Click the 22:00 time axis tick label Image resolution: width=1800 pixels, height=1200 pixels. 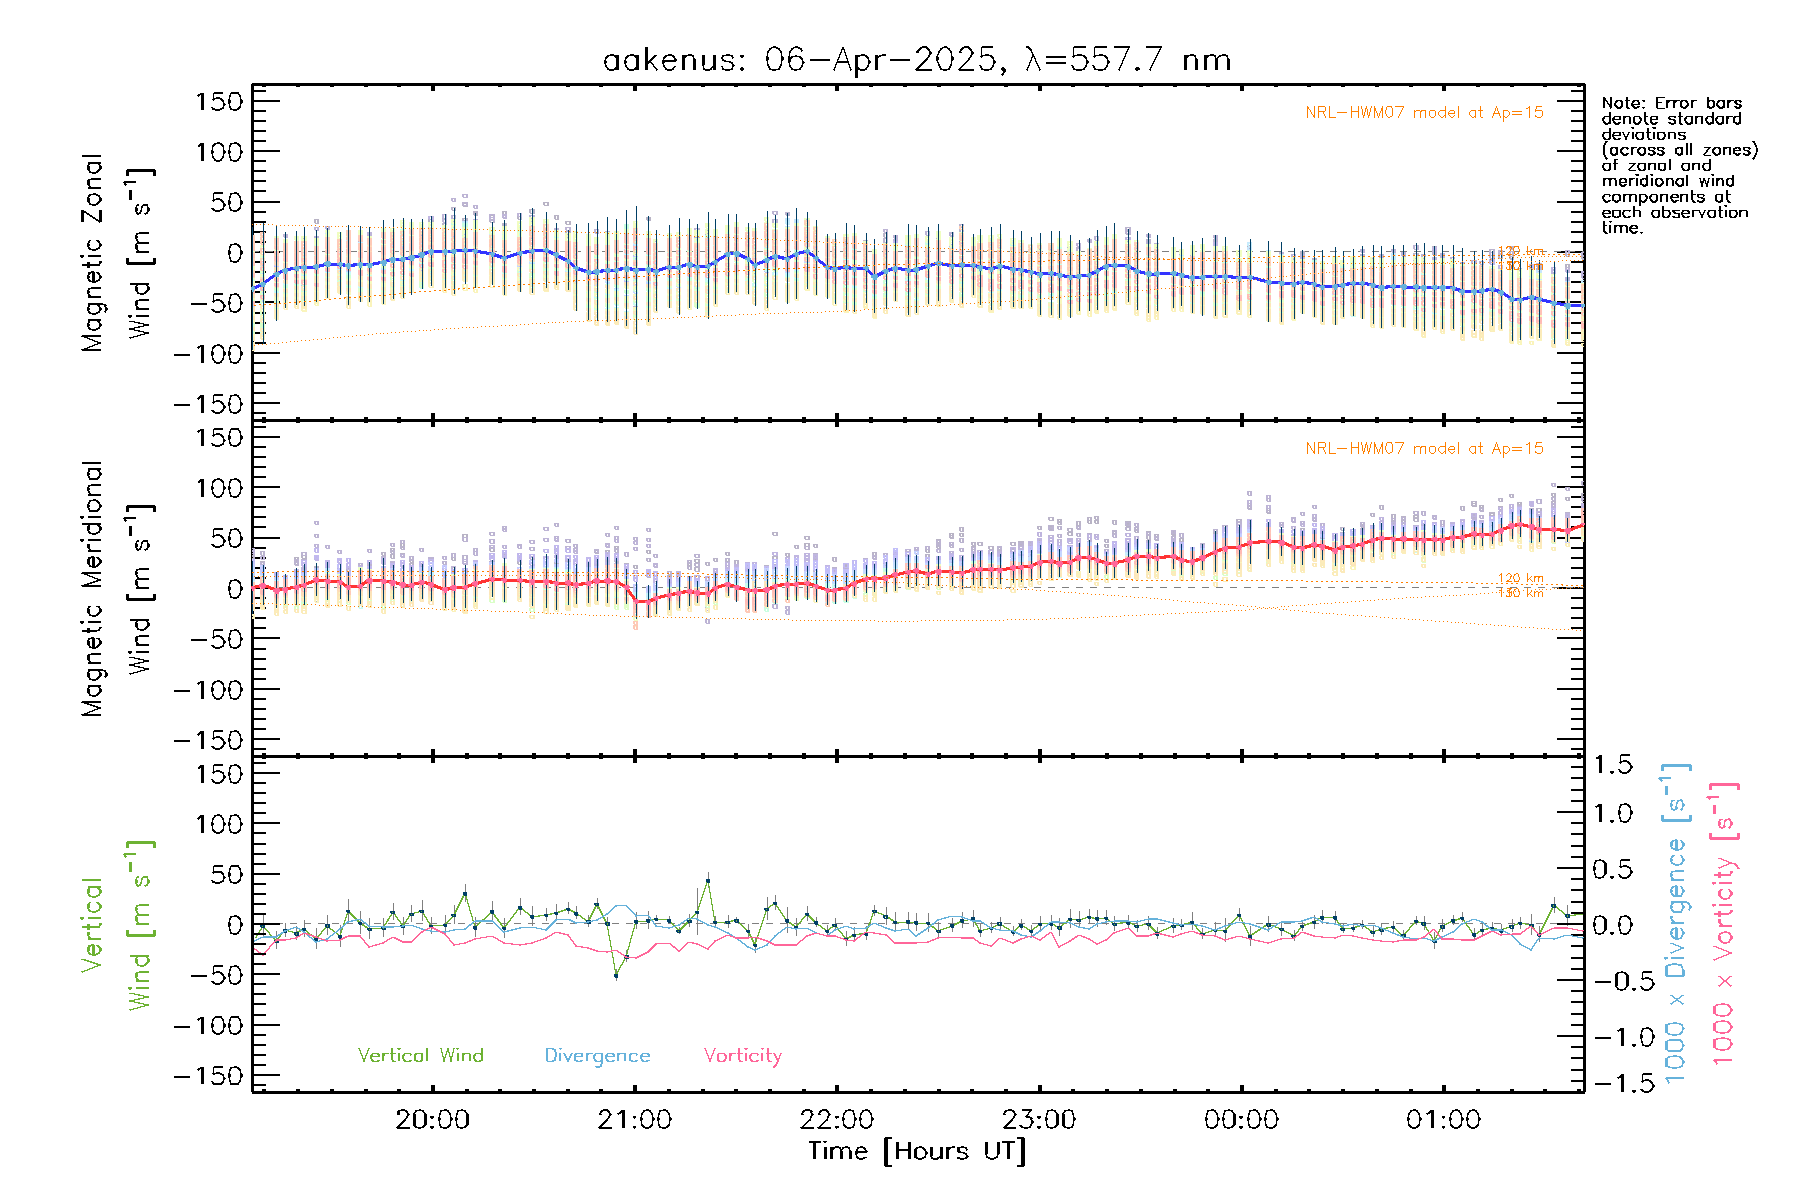pos(837,1119)
